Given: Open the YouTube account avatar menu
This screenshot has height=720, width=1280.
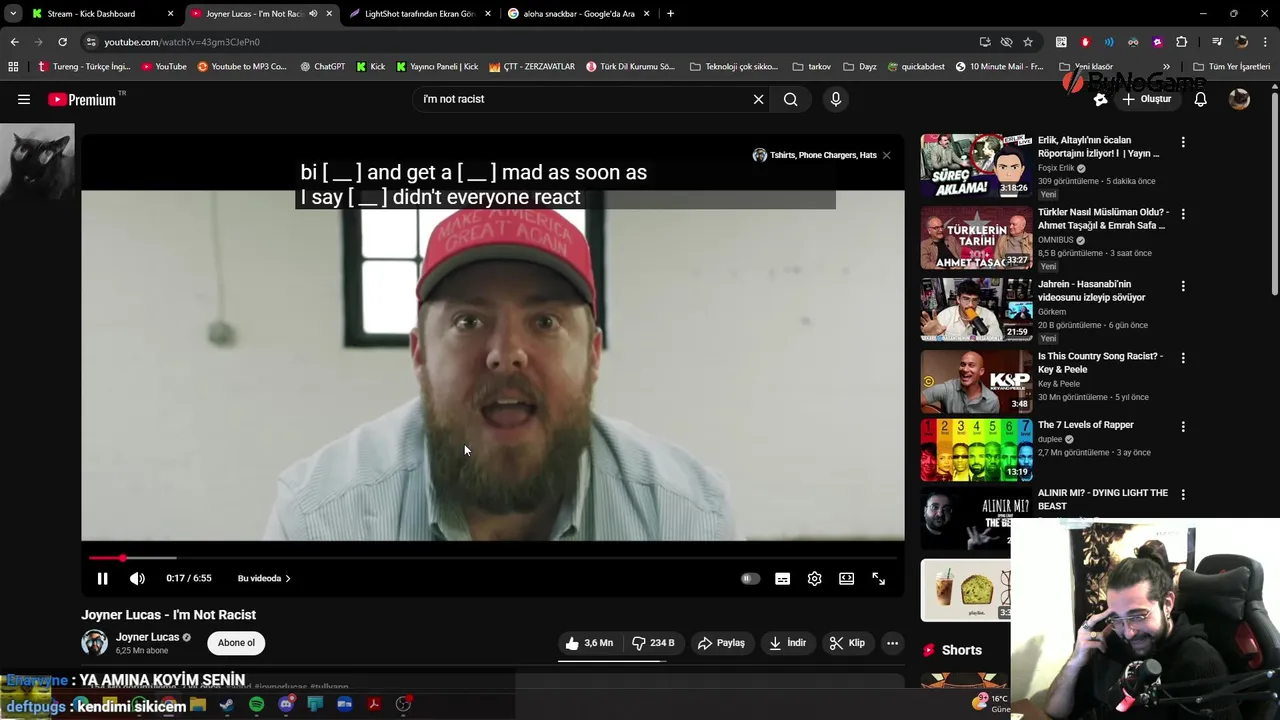Looking at the screenshot, I should (x=1239, y=99).
